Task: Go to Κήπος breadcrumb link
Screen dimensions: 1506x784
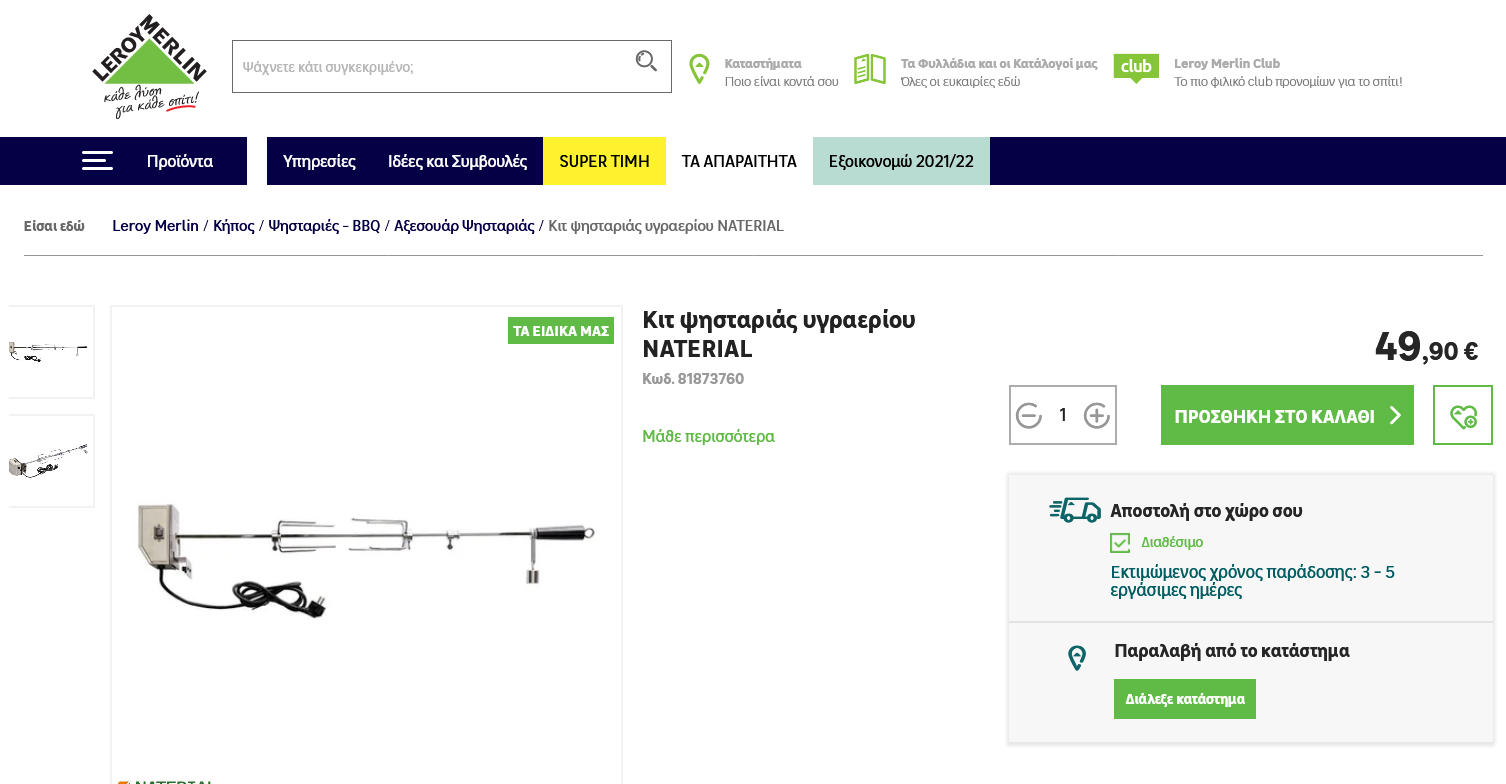Action: pos(234,226)
